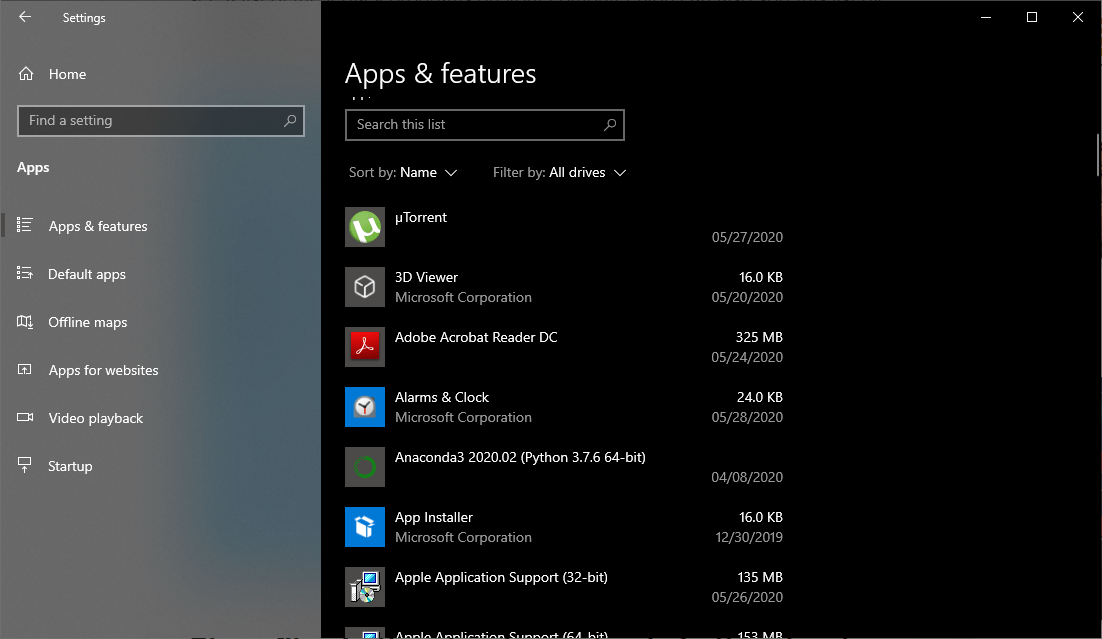Screen dimensions: 1102x639
Task: Maximize the Settings window
Action: tap(1032, 17)
